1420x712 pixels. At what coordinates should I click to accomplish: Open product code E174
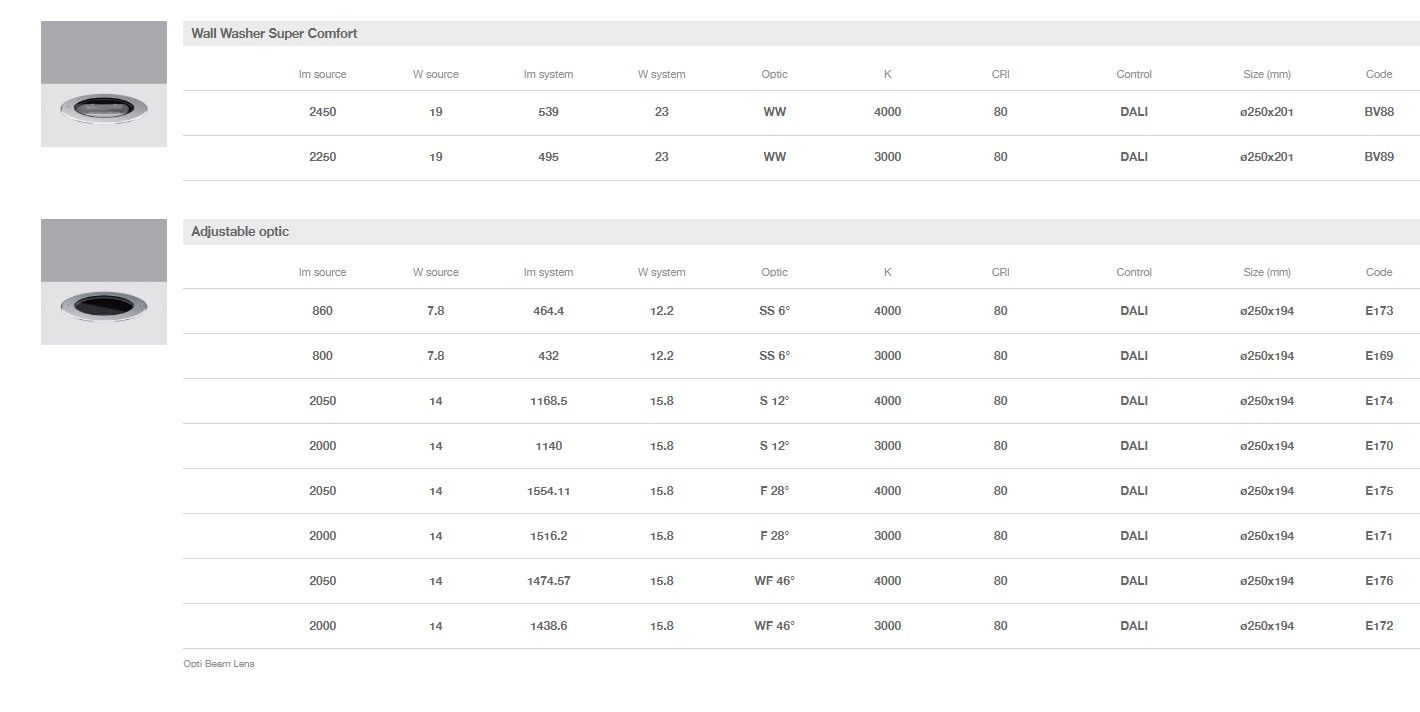pyautogui.click(x=1378, y=401)
